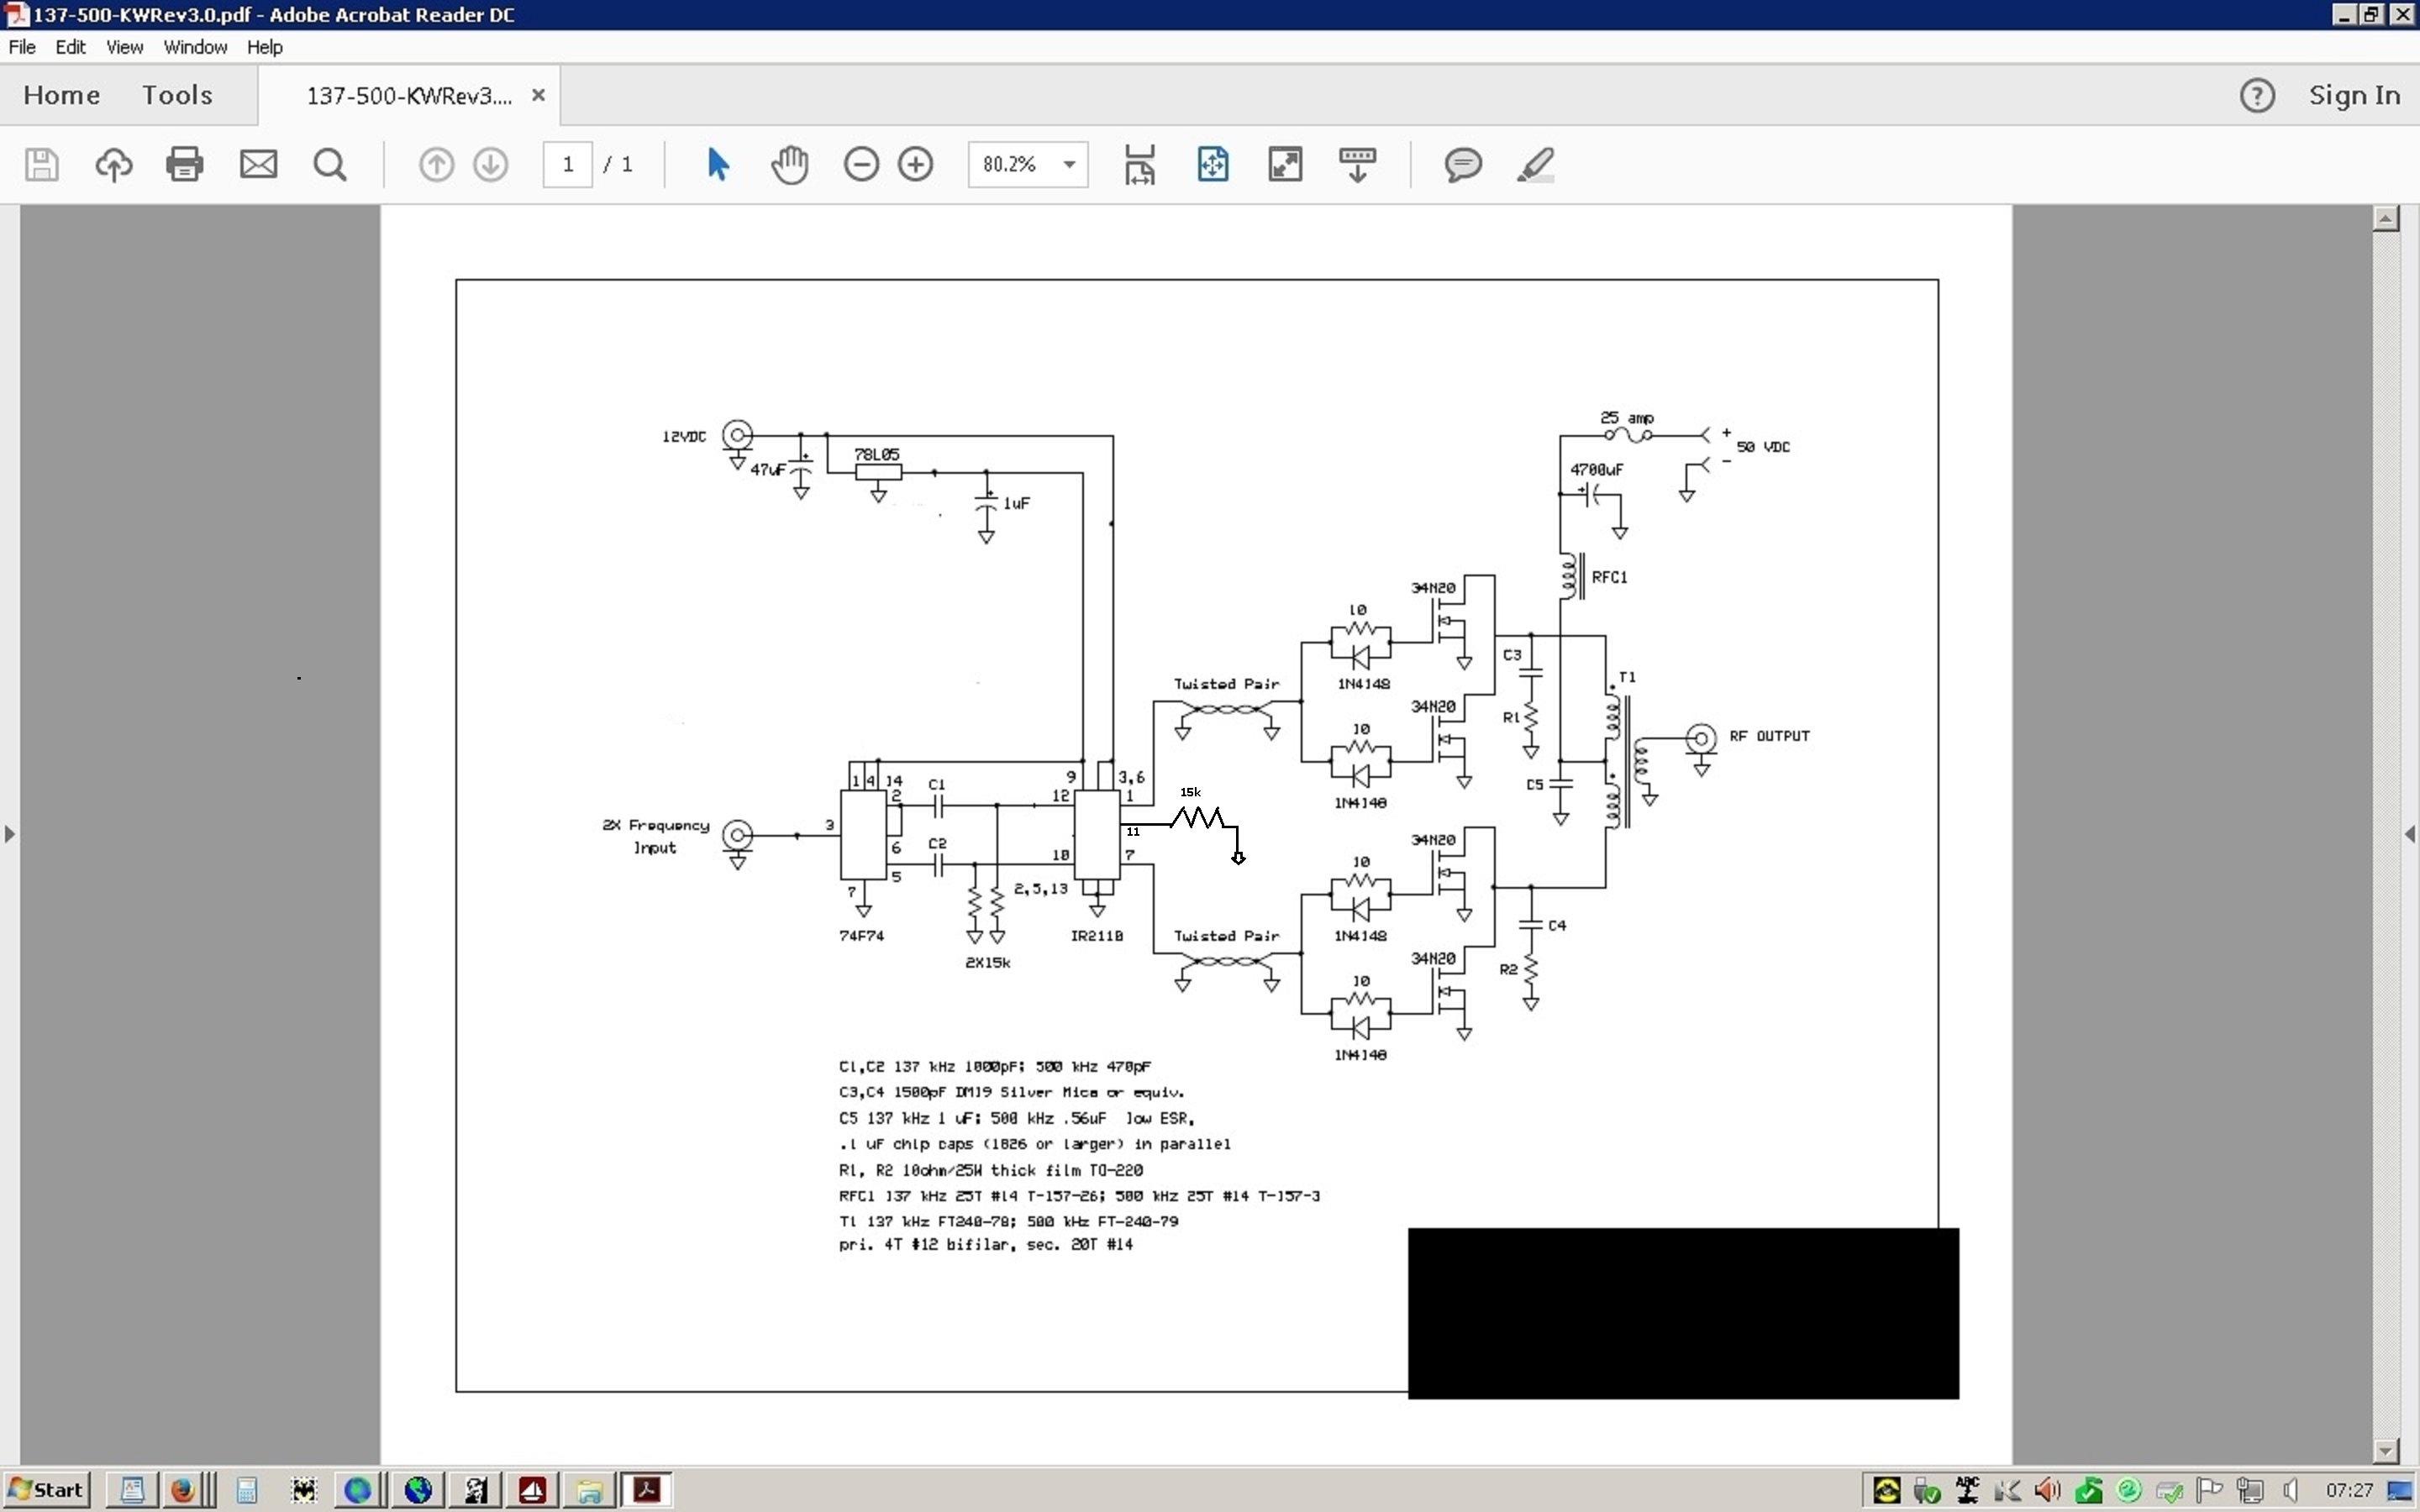
Task: Click the system clock 07:27
Action: point(2349,1490)
